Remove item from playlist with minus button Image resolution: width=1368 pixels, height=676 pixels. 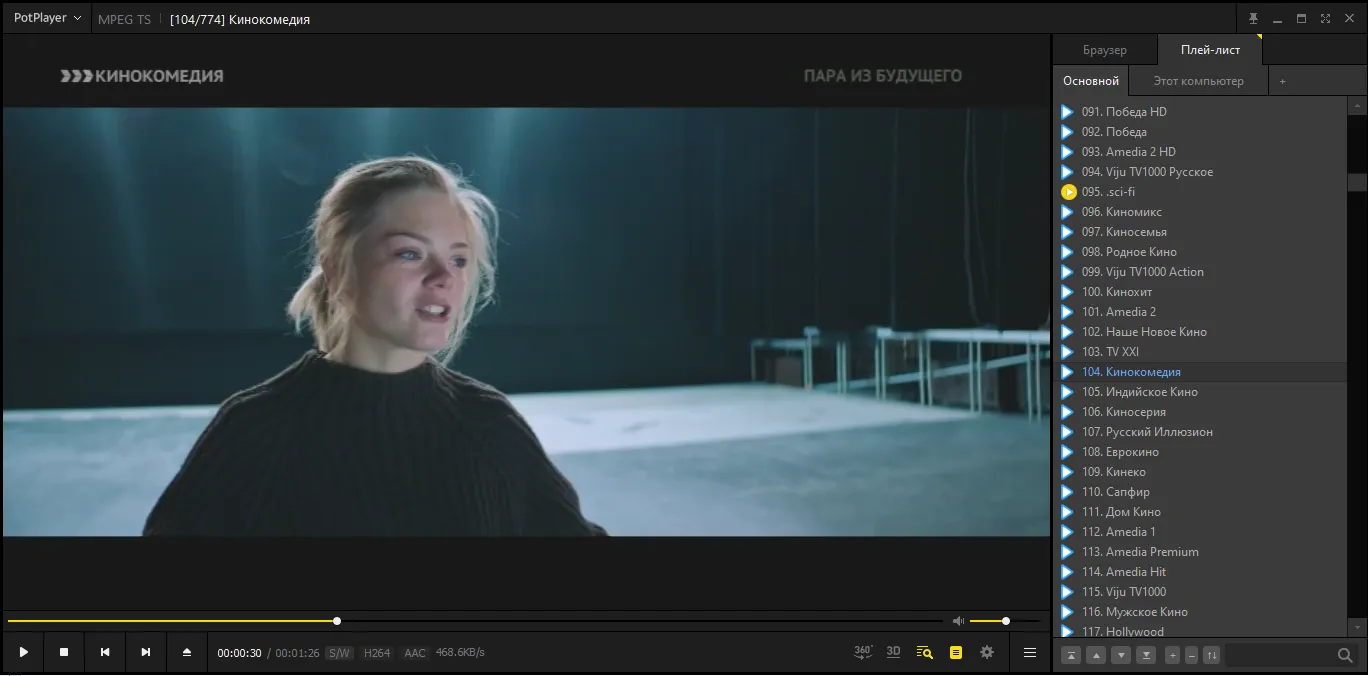click(1191, 655)
